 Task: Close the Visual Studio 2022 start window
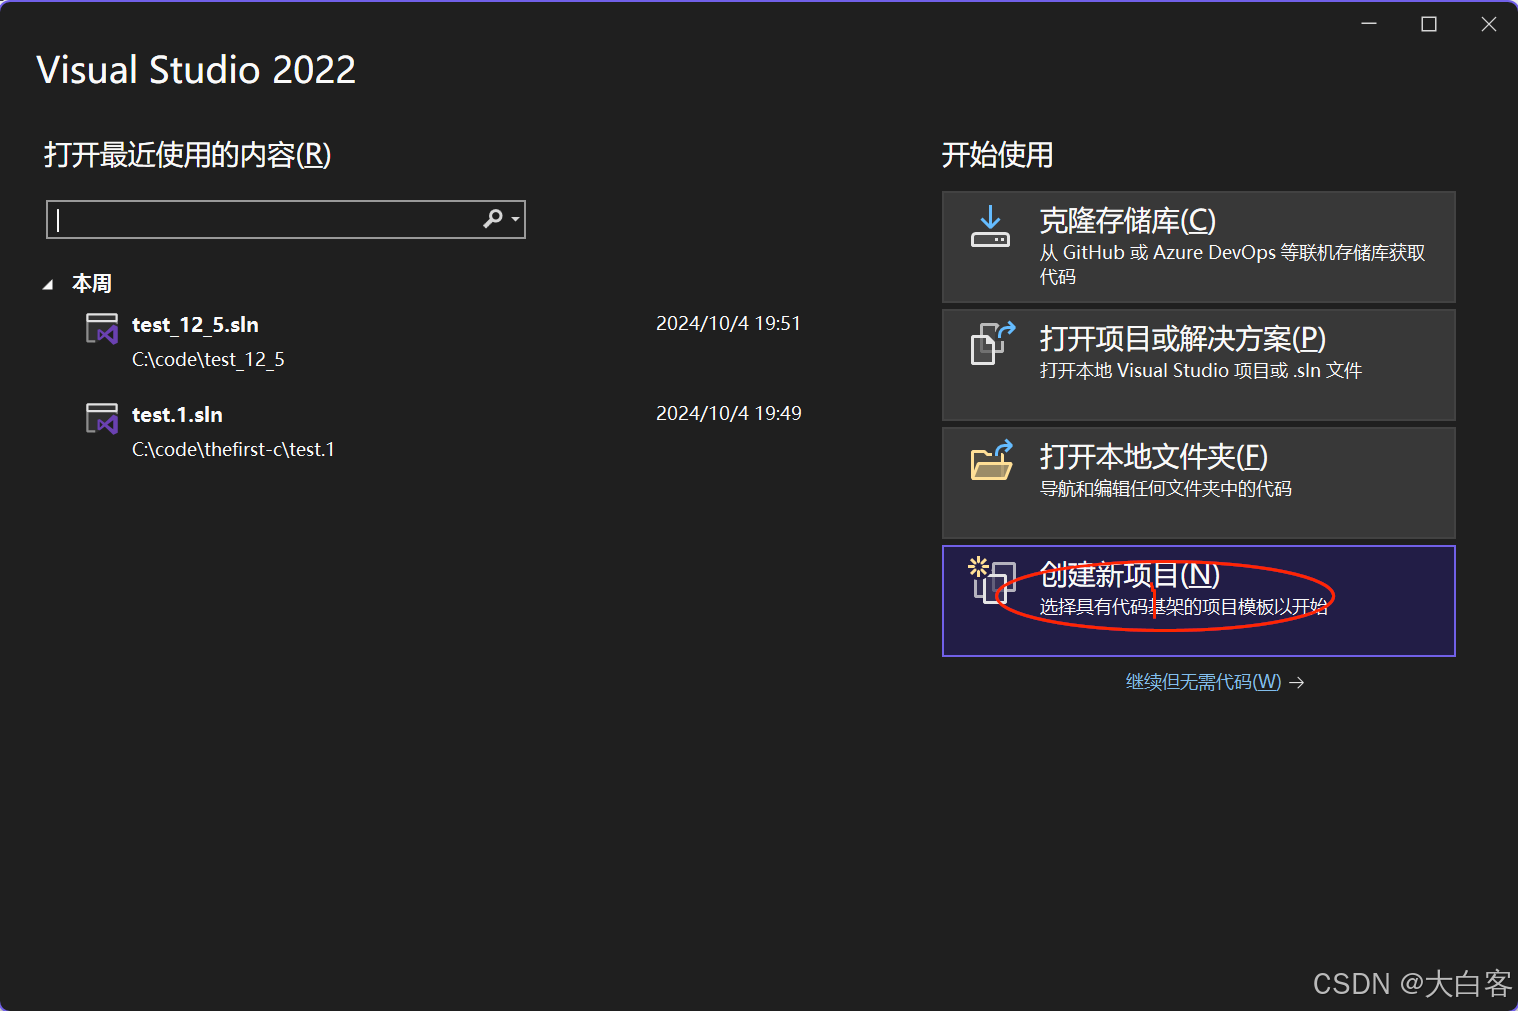pos(1489,24)
